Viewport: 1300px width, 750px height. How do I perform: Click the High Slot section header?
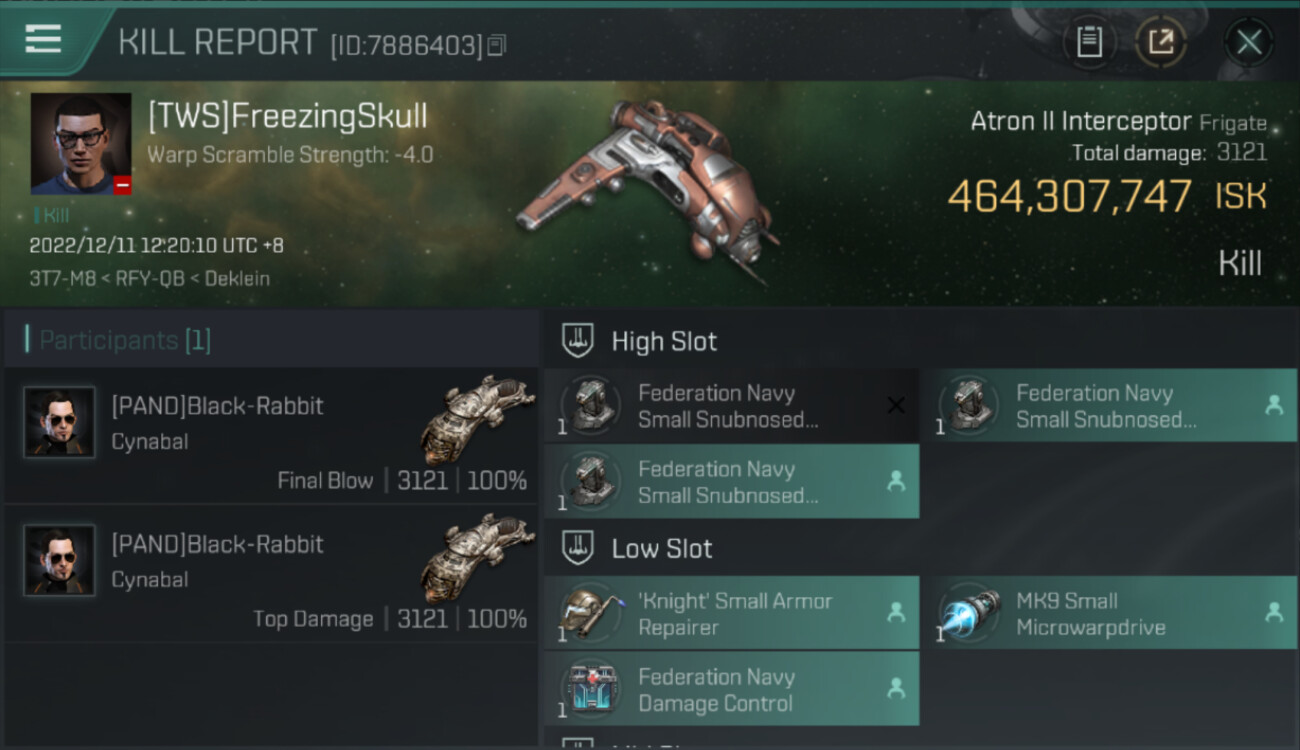tap(664, 341)
